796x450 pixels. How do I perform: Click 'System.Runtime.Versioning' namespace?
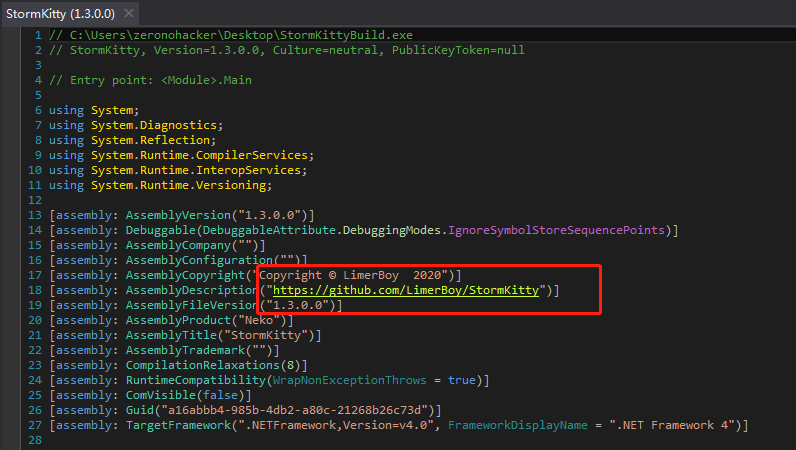point(178,185)
